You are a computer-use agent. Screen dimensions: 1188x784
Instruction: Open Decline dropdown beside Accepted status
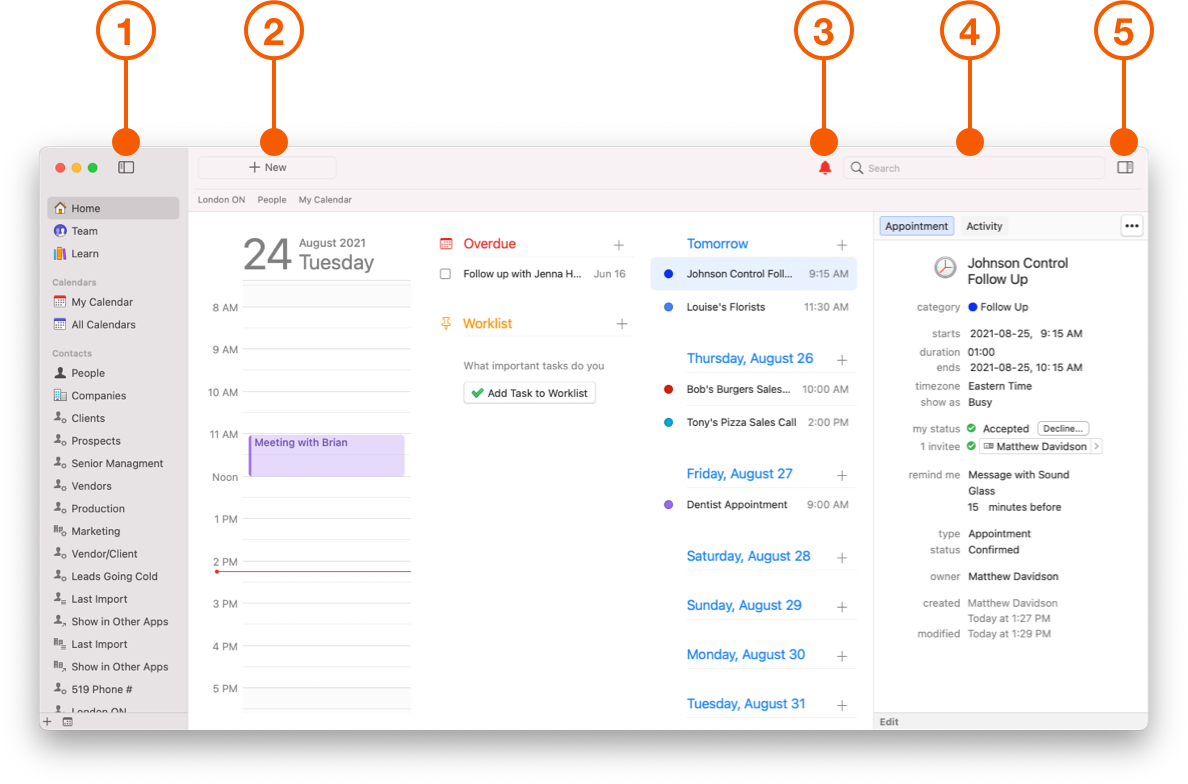pyautogui.click(x=1063, y=428)
